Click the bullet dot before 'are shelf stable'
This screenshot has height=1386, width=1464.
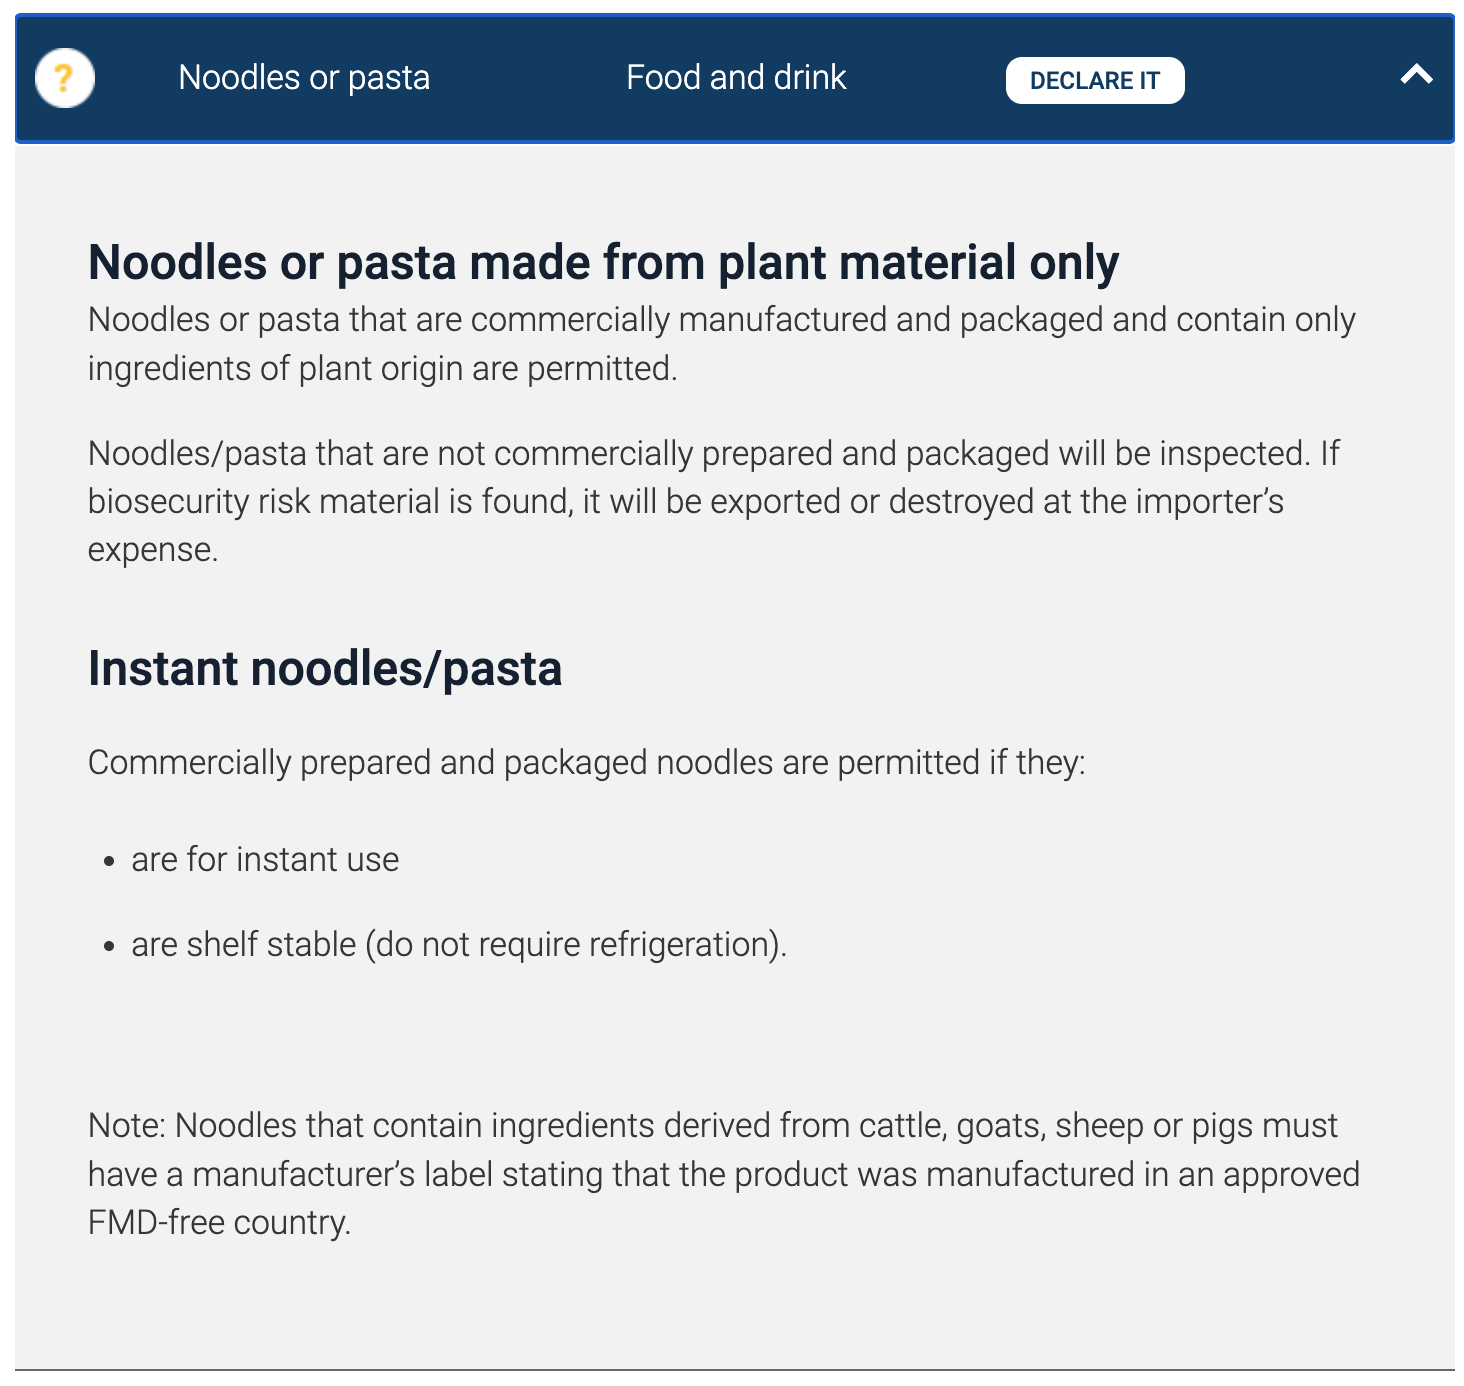pos(110,946)
